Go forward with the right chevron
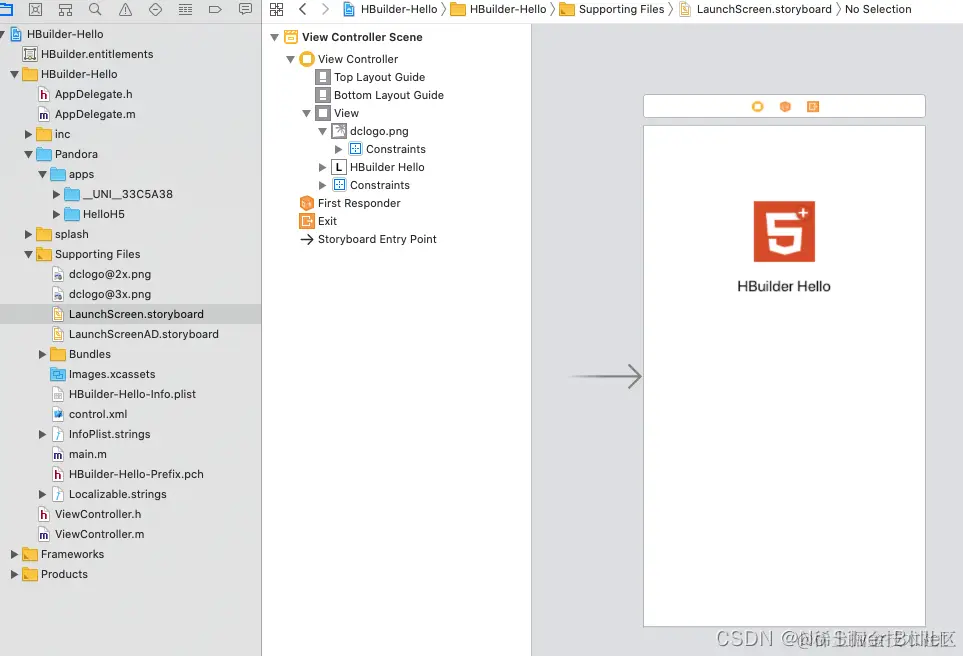Image resolution: width=963 pixels, height=656 pixels. 326,9
